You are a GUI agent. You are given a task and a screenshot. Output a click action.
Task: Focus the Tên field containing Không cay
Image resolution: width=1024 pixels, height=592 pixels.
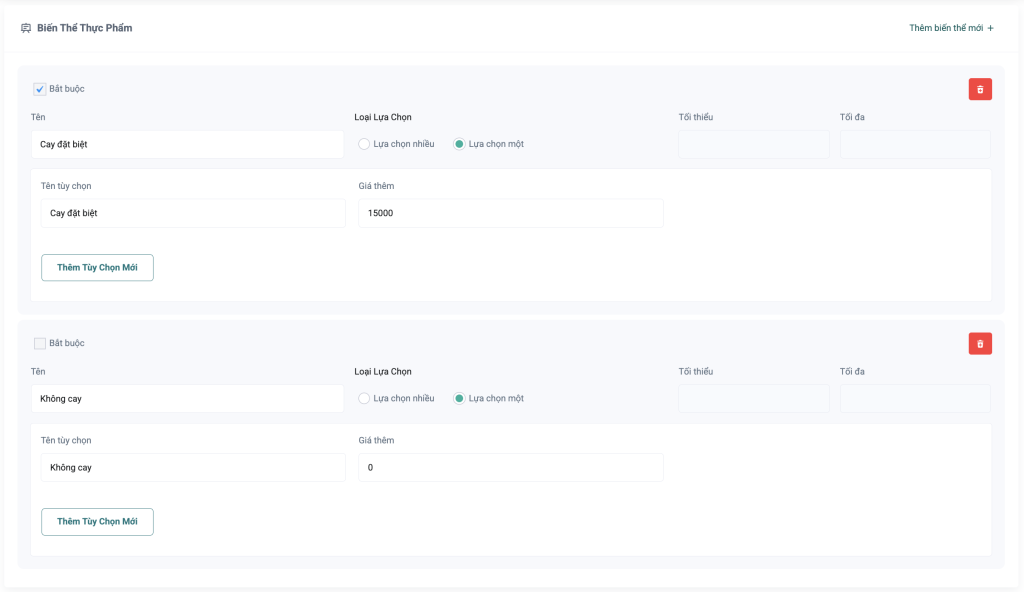[x=187, y=398]
